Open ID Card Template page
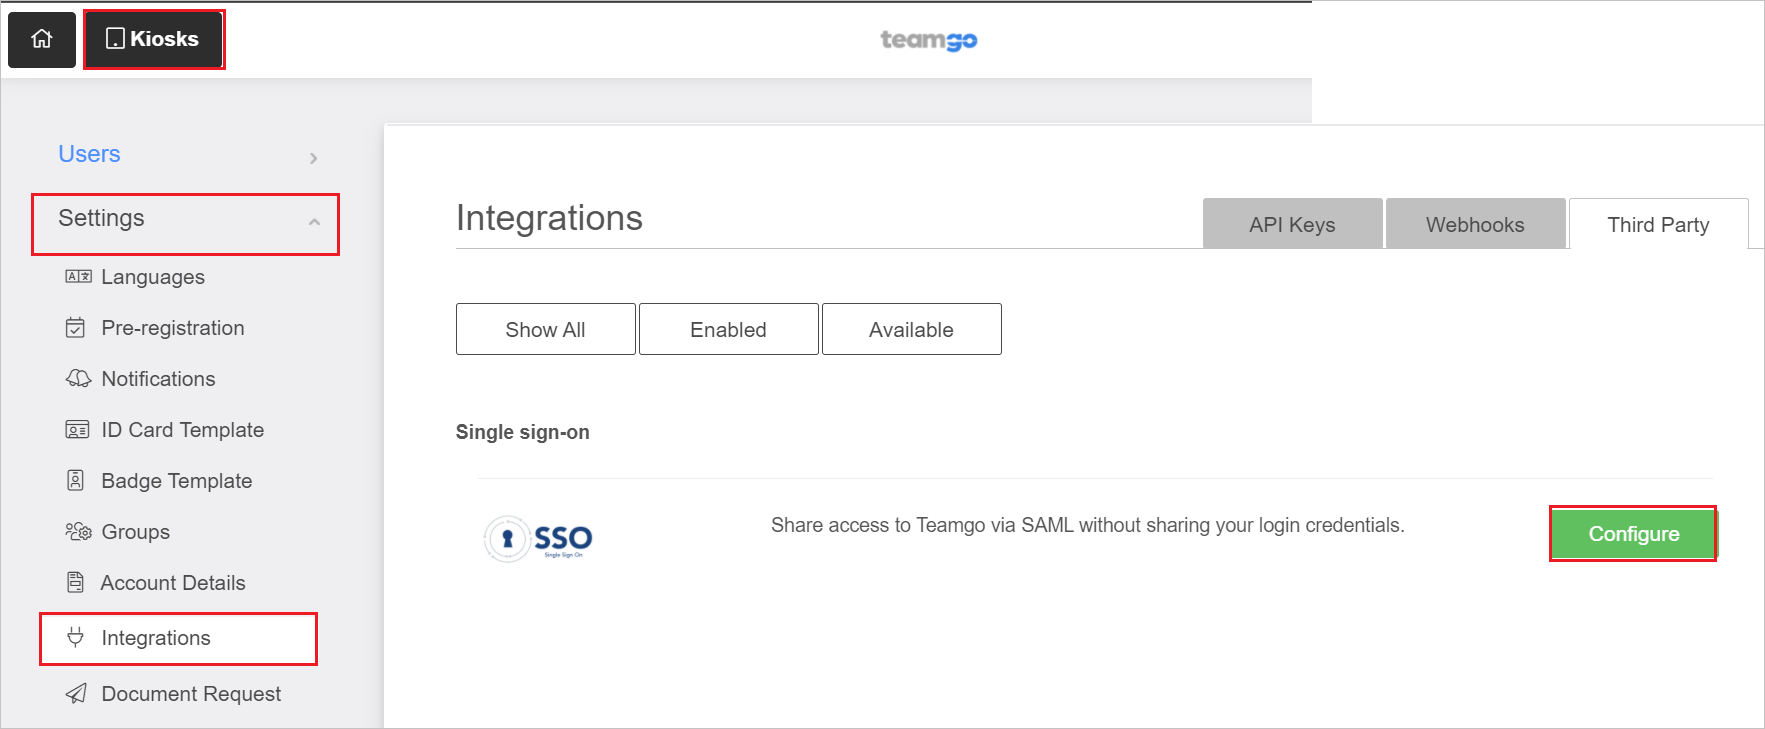This screenshot has height=729, width=1765. click(x=182, y=430)
